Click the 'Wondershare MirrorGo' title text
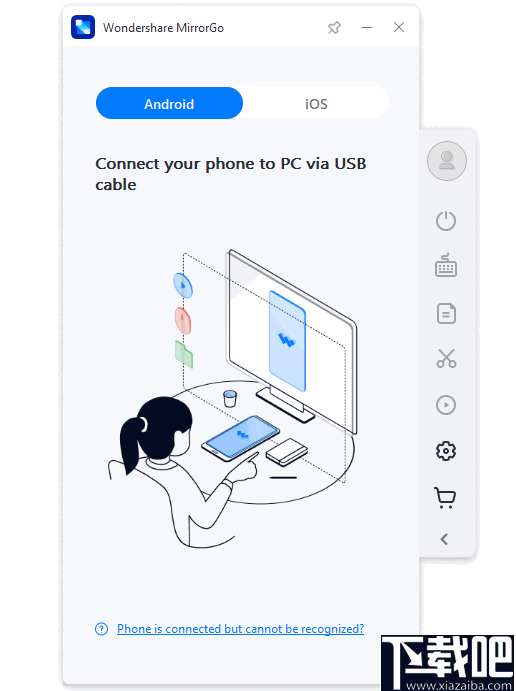516x691 pixels. click(x=163, y=28)
